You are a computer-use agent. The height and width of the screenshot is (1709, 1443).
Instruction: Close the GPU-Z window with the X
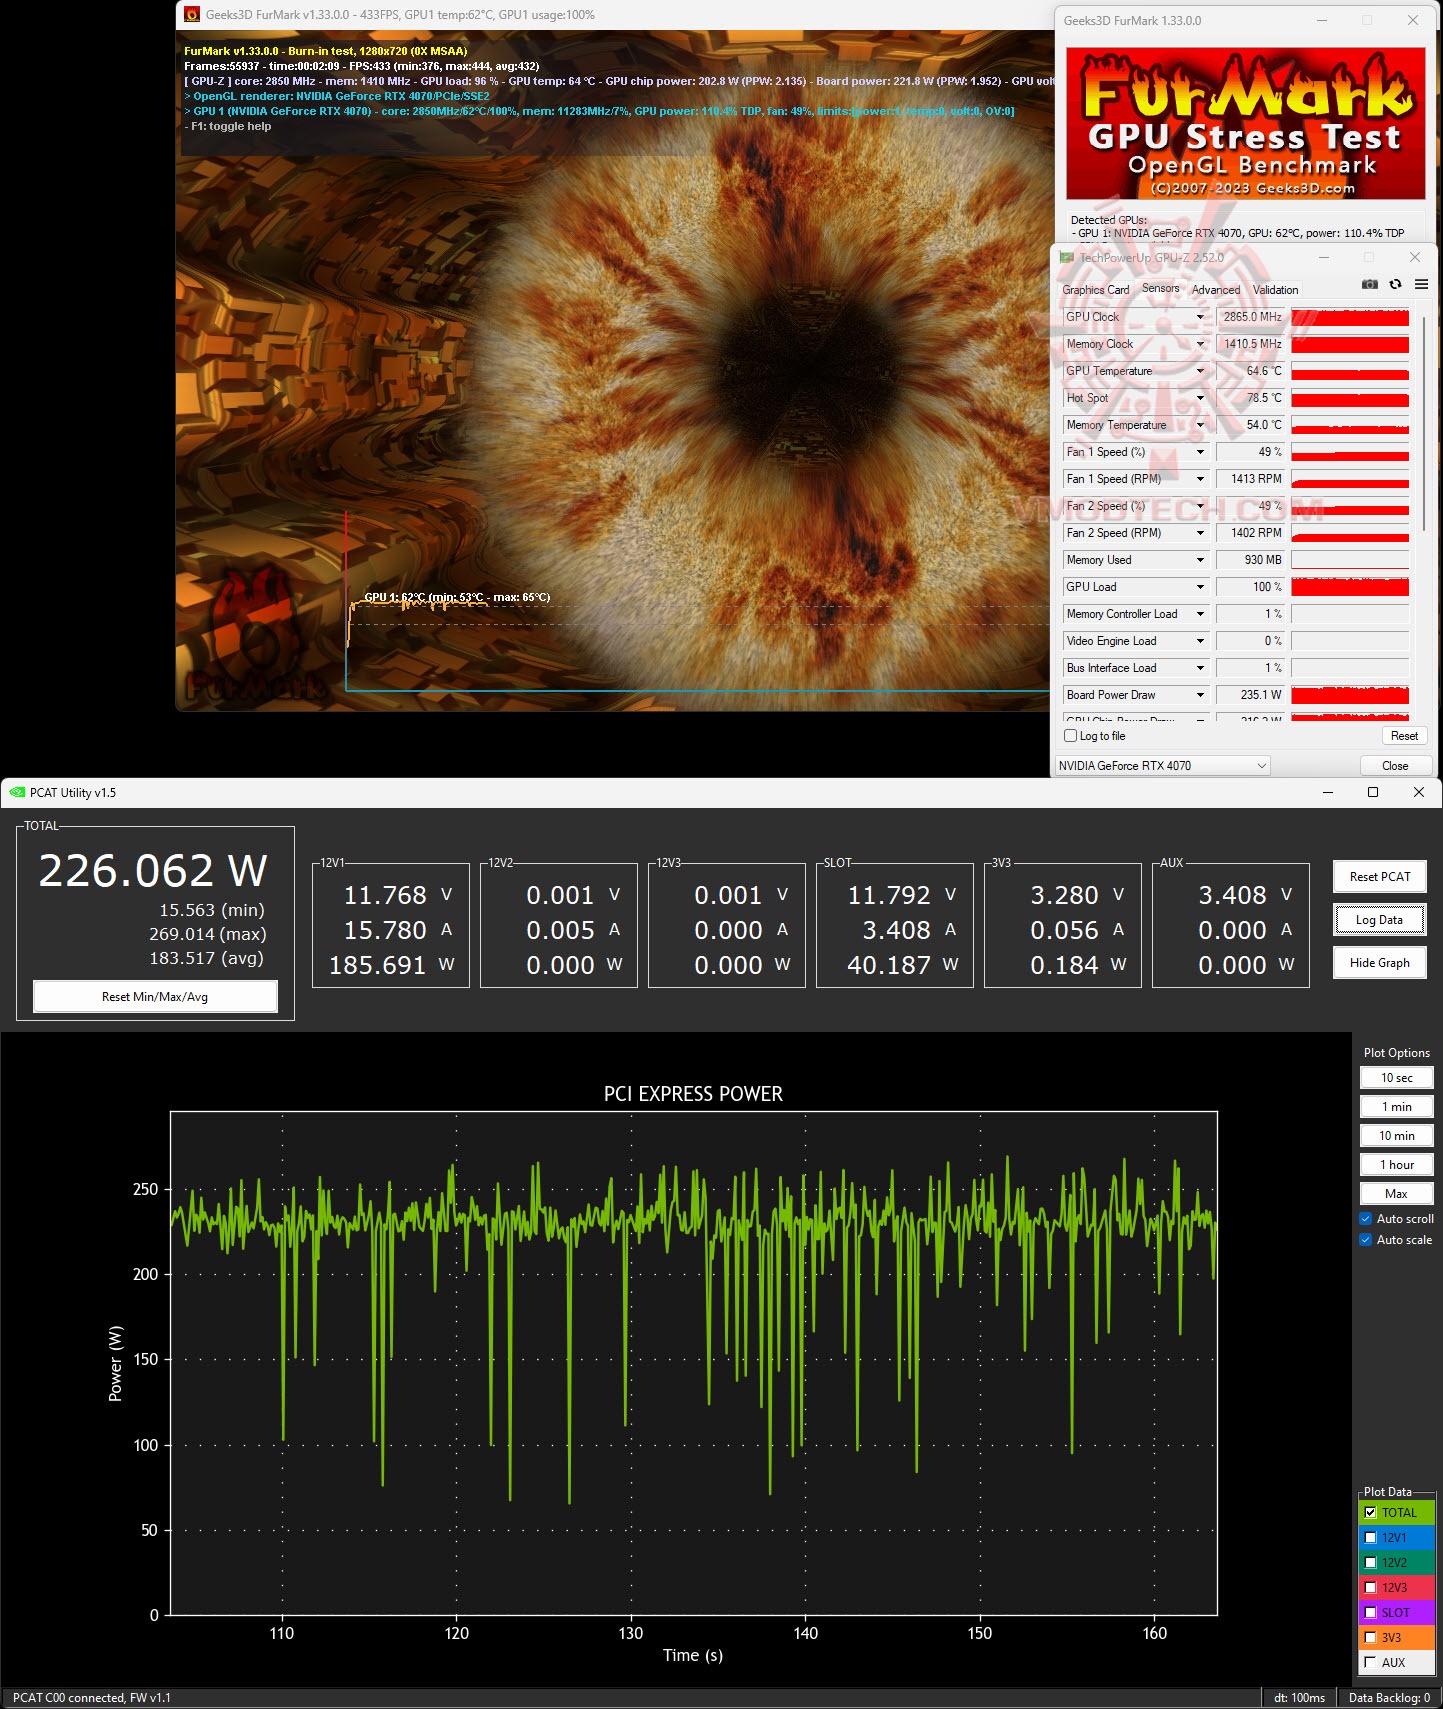(x=1414, y=257)
